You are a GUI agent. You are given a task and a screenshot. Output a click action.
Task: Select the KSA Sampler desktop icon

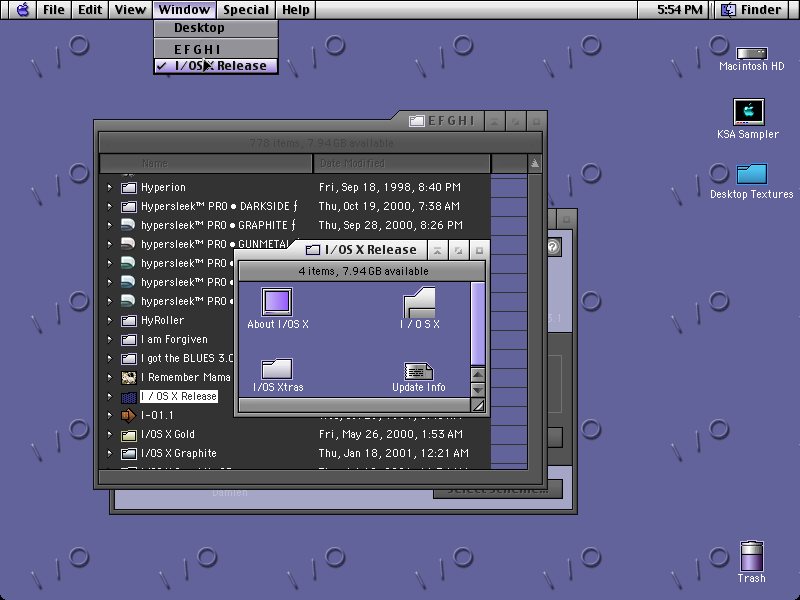point(748,112)
